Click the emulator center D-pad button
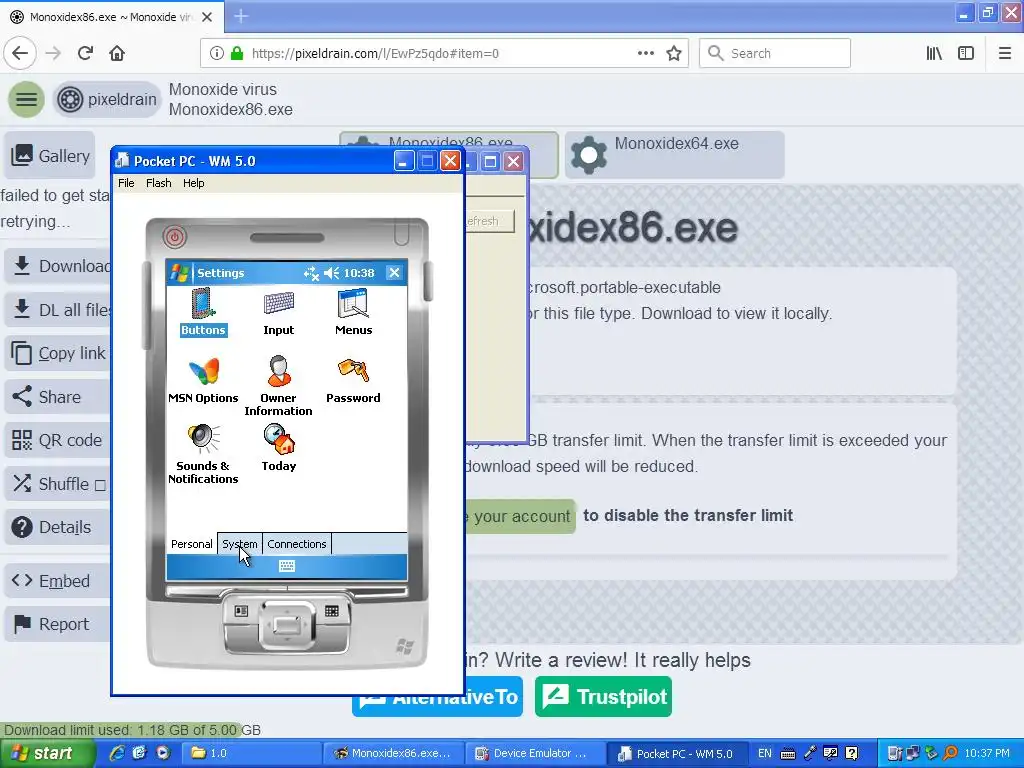 287,626
